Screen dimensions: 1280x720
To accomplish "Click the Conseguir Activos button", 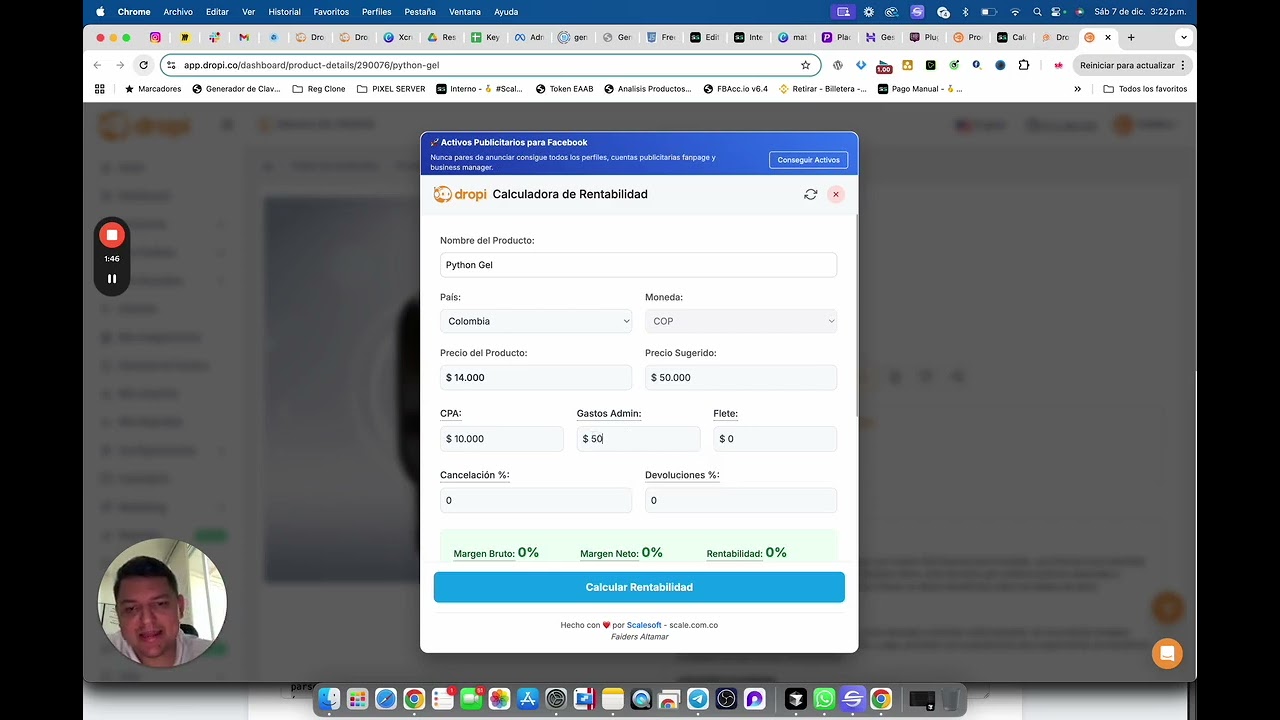I will [808, 160].
